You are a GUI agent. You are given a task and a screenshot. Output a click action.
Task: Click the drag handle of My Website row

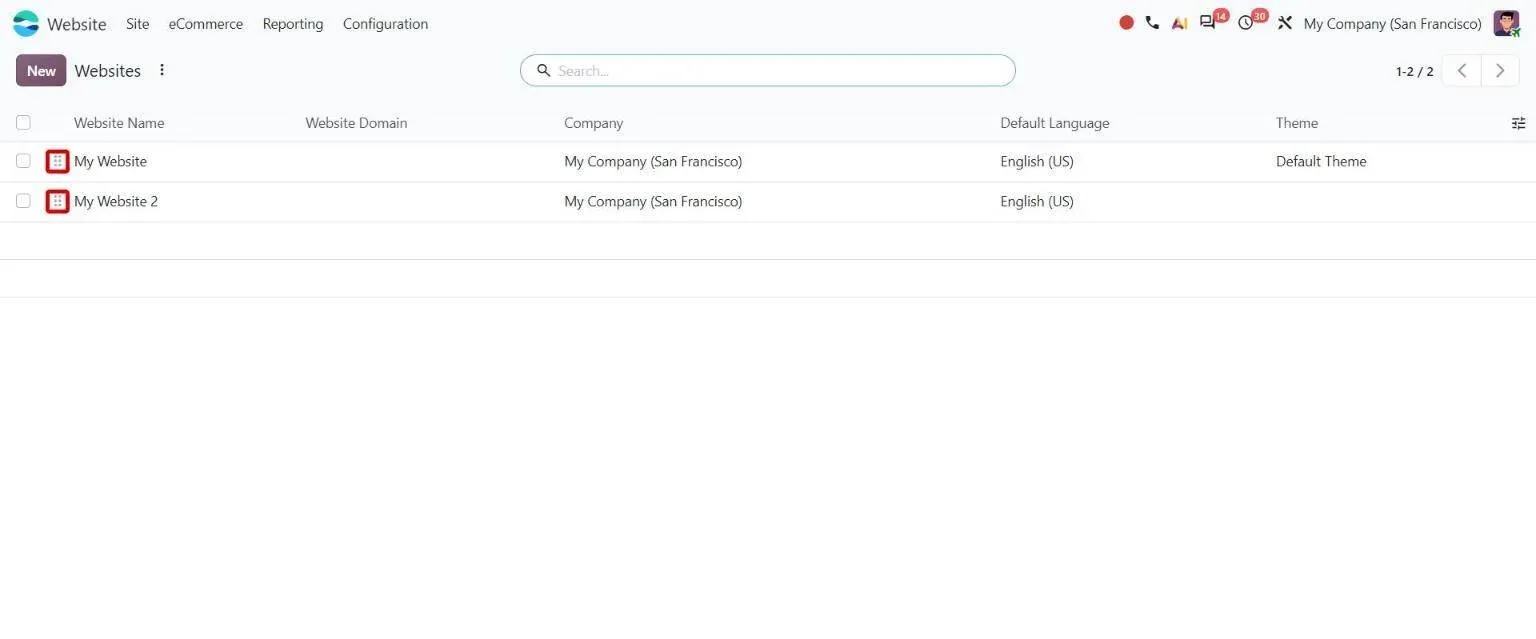(57, 161)
